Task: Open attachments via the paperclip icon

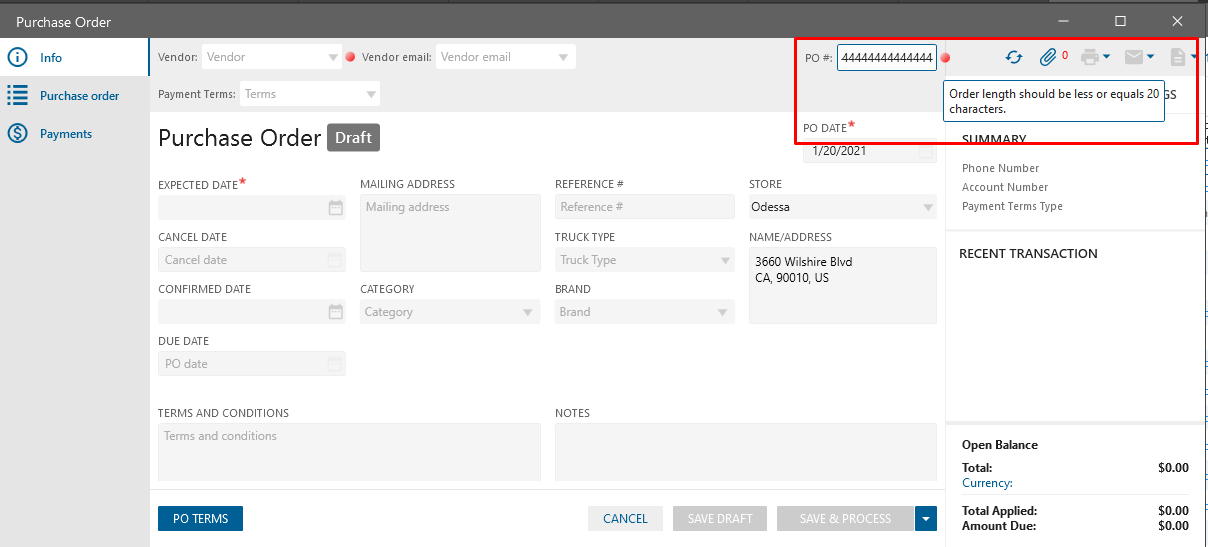Action: click(1047, 58)
